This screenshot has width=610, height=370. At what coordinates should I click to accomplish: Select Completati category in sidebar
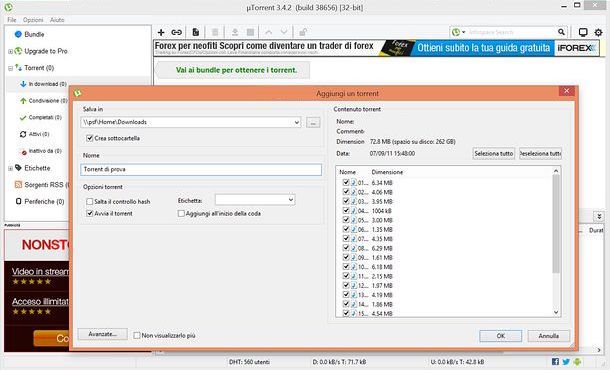(40, 117)
